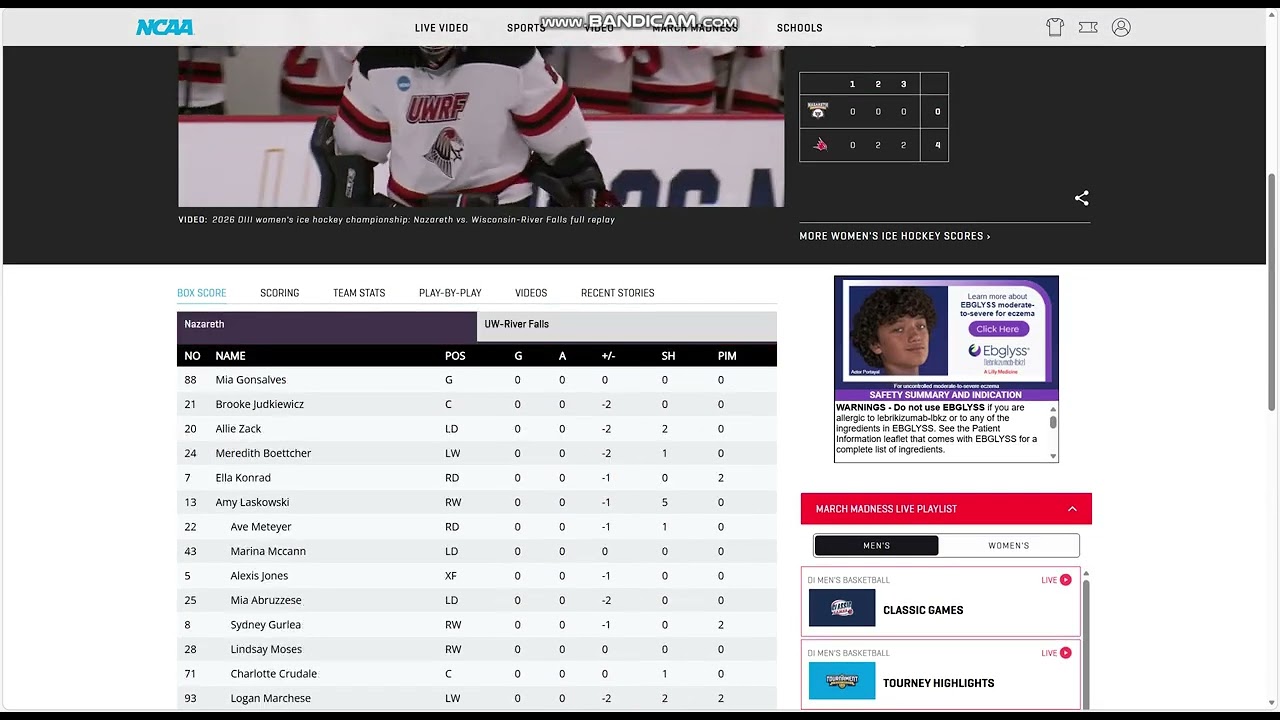Click the SH column header
Image resolution: width=1280 pixels, height=720 pixels.
(668, 356)
